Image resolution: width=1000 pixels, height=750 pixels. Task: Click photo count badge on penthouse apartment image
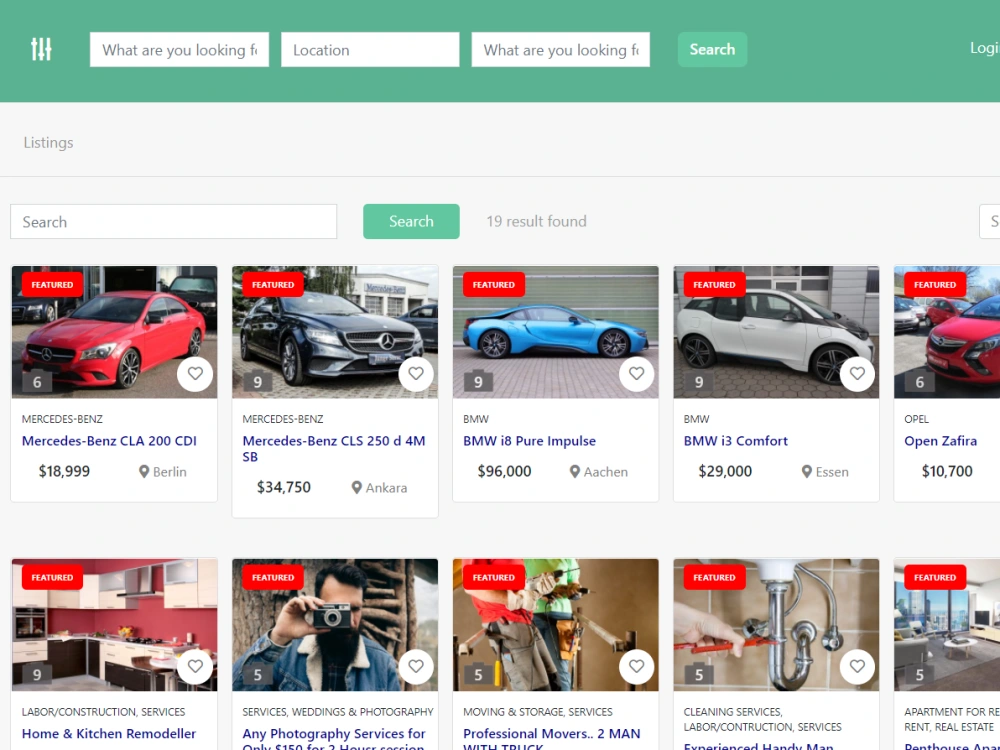[x=920, y=674]
